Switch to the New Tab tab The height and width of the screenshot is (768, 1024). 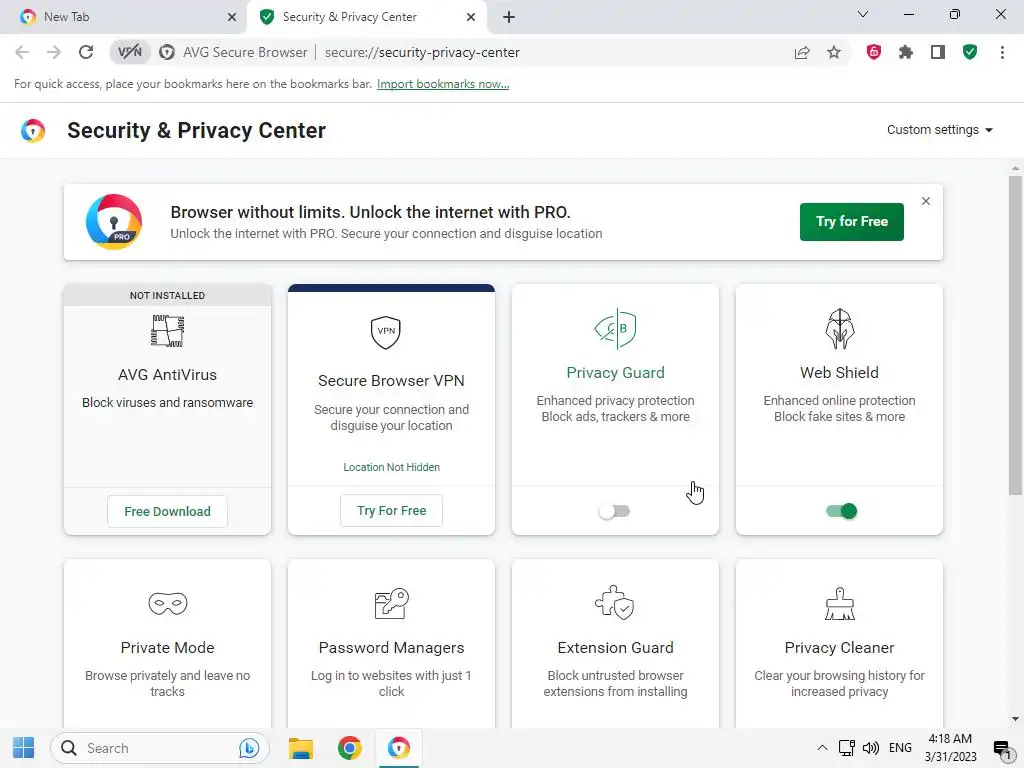(120, 17)
